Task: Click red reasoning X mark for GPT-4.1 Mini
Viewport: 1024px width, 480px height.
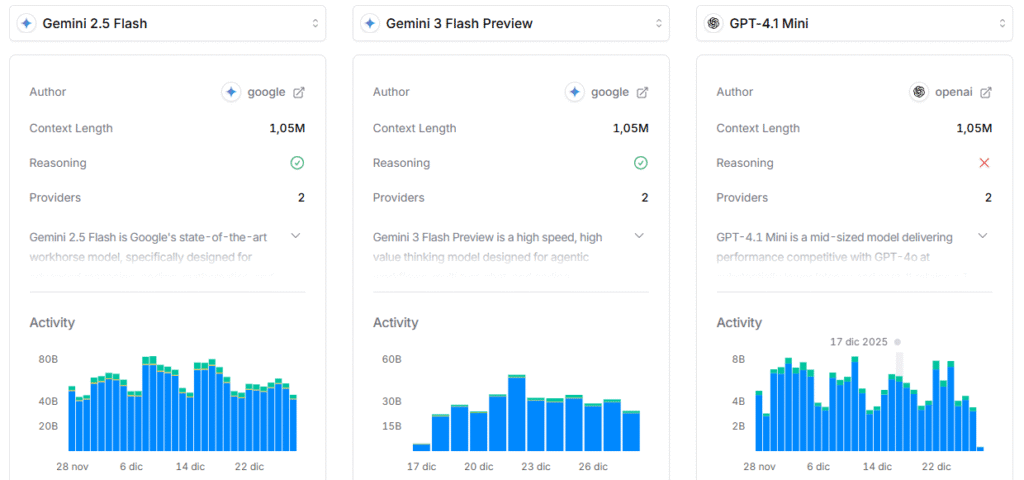Action: 984,163
